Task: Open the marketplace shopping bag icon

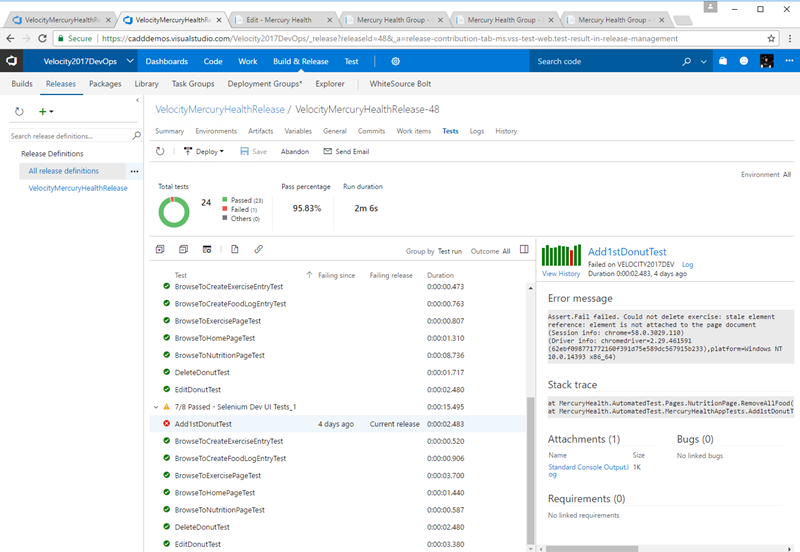Action: pos(723,61)
